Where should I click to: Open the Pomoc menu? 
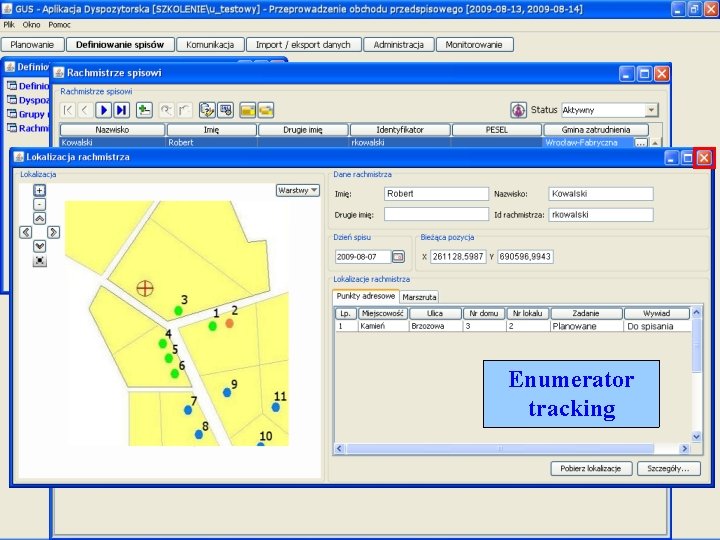coord(59,25)
